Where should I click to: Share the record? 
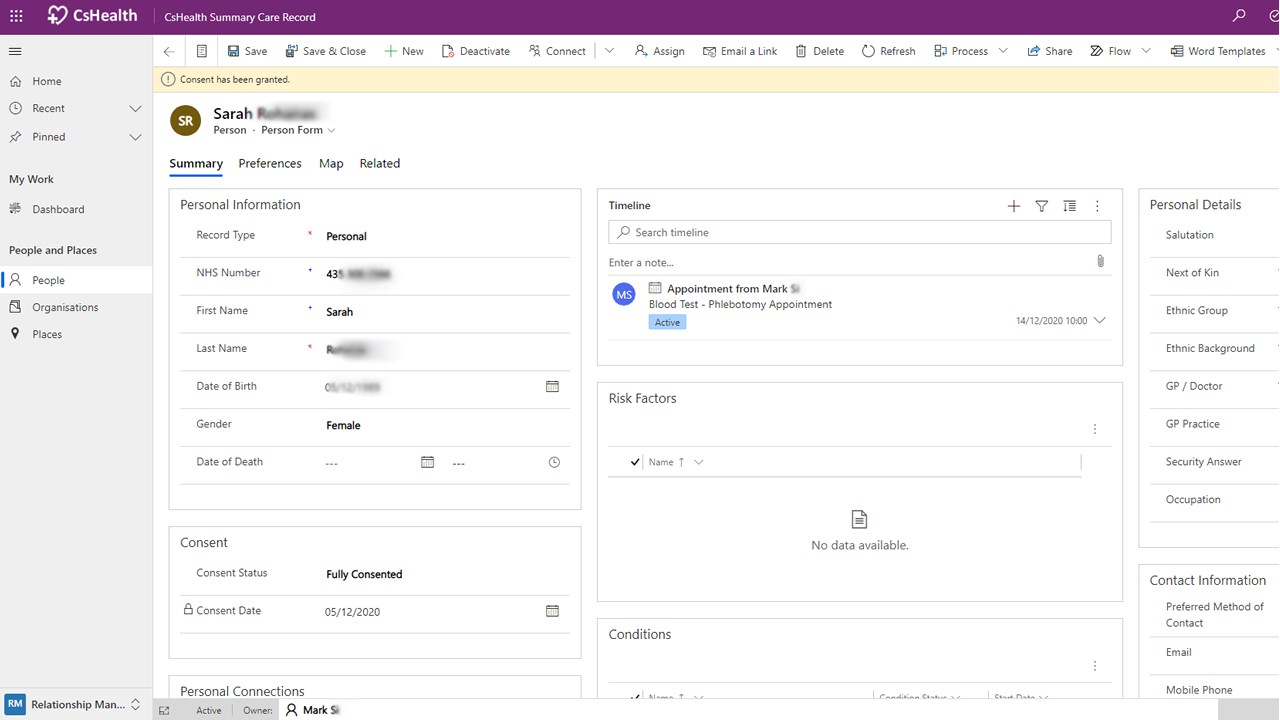1049,51
